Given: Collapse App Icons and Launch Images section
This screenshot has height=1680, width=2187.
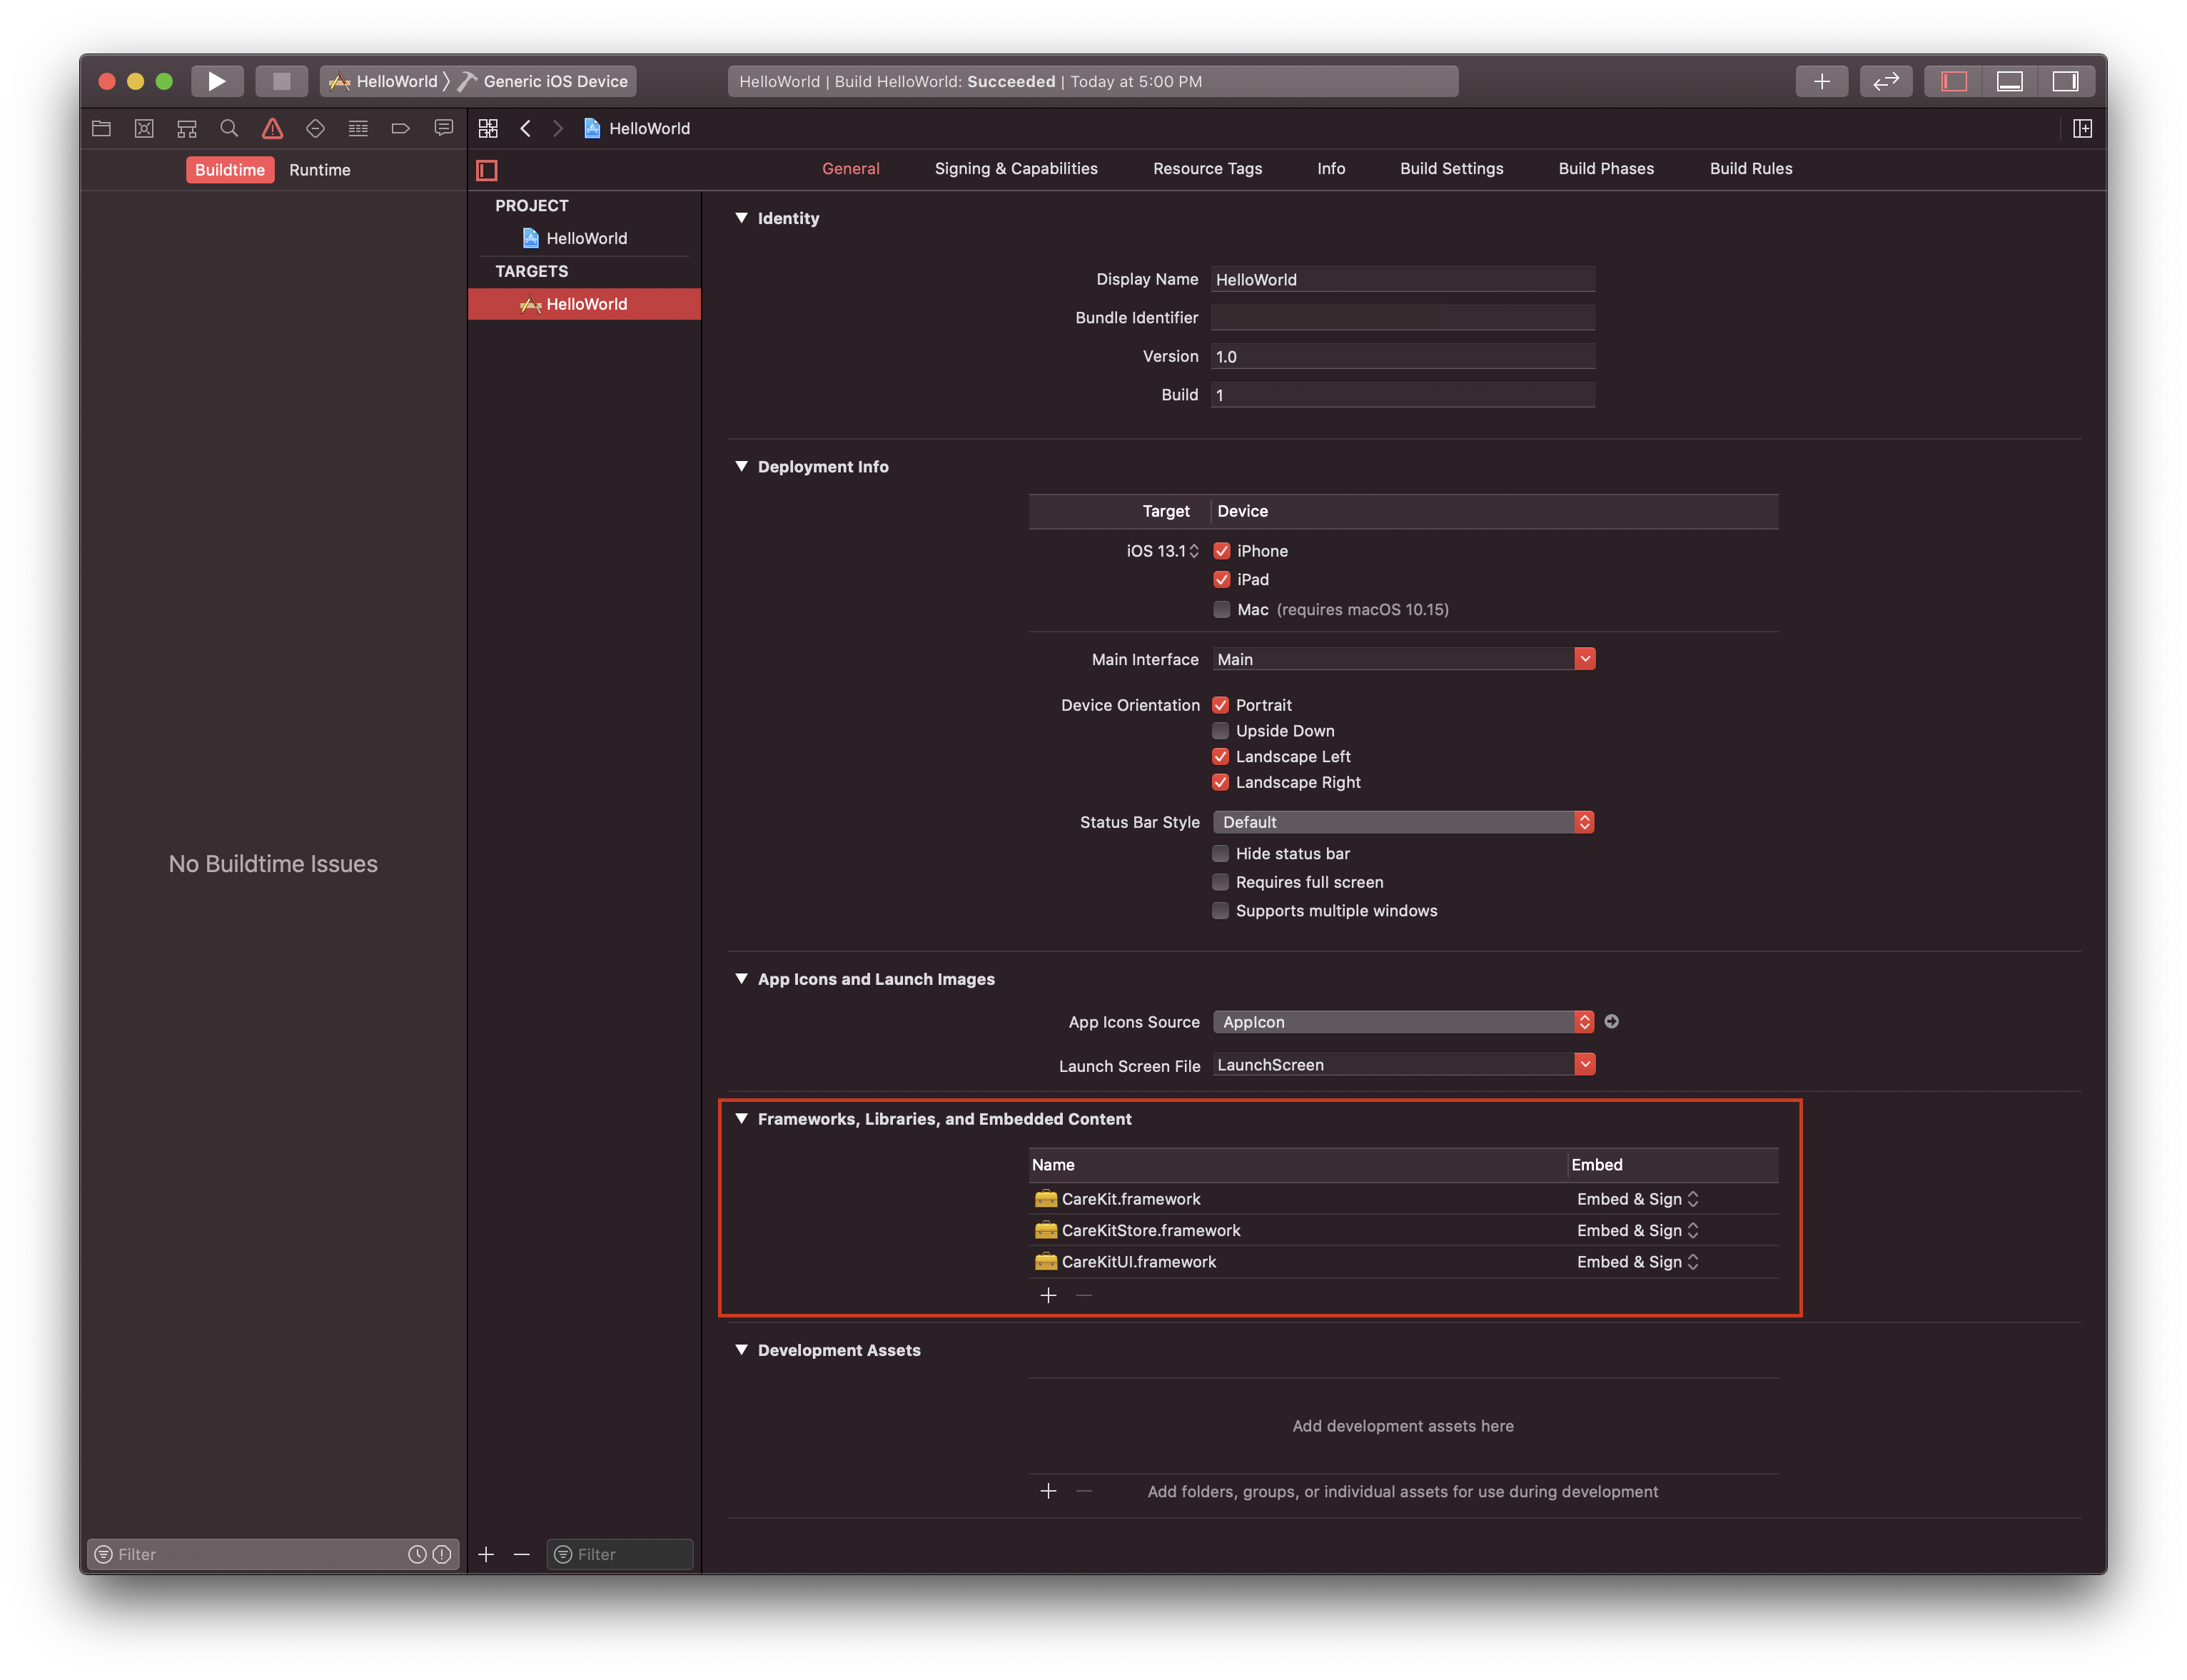Looking at the screenshot, I should tap(741, 979).
